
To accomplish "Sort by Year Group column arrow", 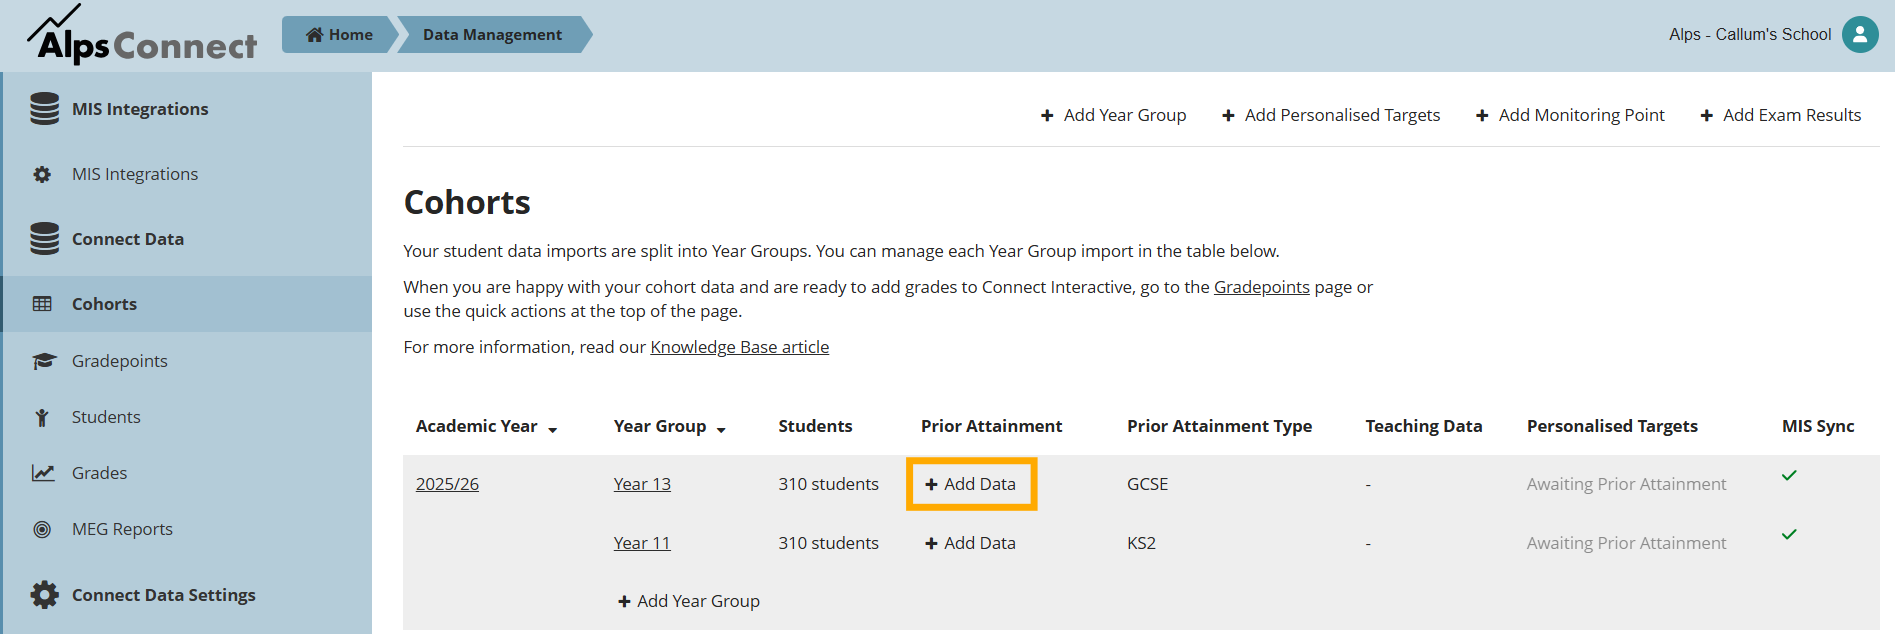I will [x=721, y=429].
